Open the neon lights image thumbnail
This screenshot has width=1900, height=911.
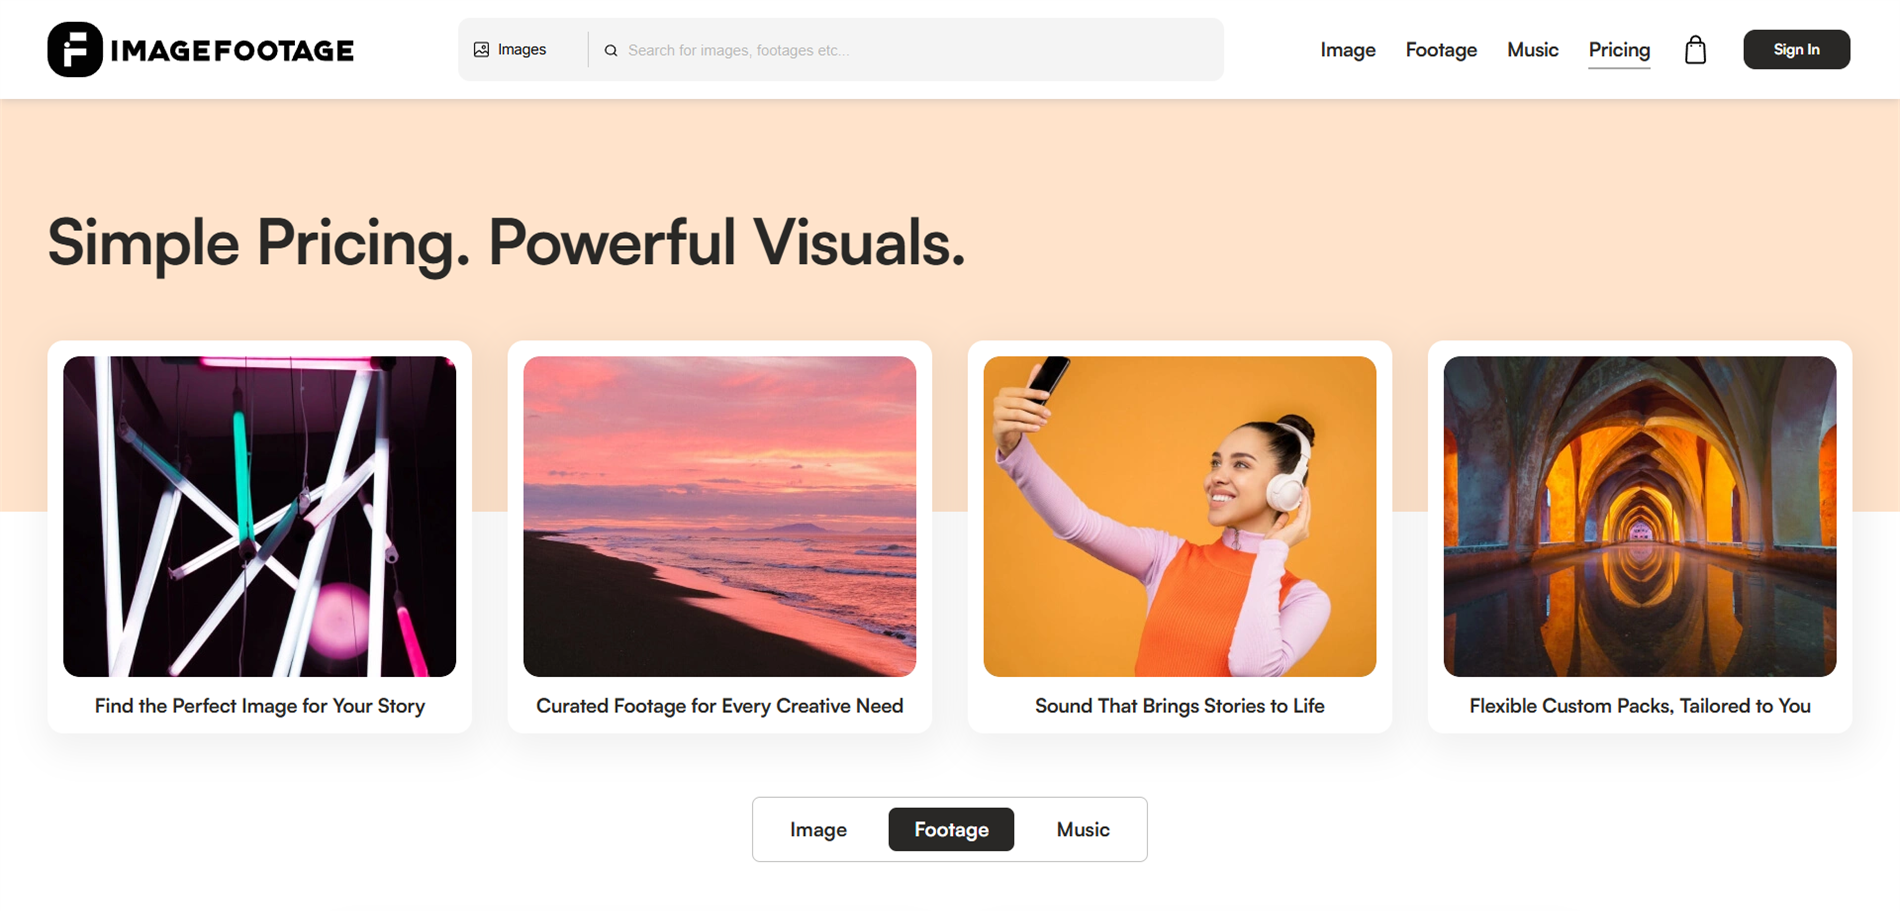click(x=259, y=516)
